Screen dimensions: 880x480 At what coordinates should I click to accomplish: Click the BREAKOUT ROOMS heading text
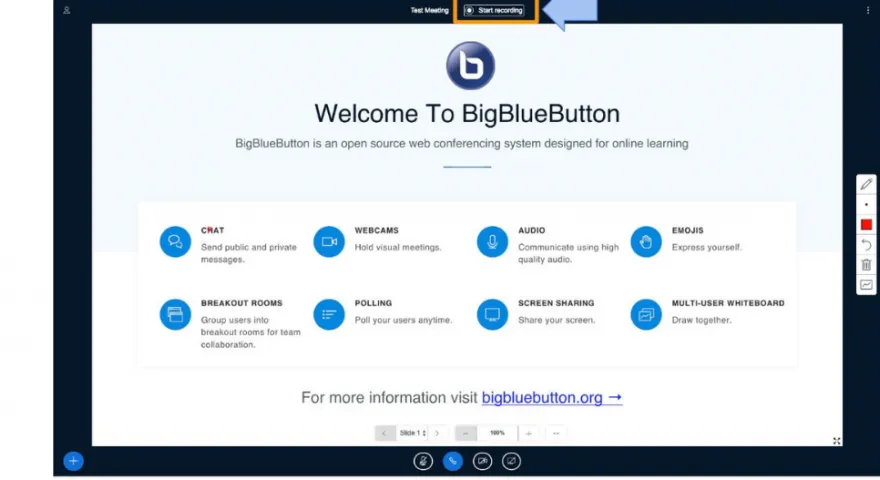pyautogui.click(x=242, y=303)
